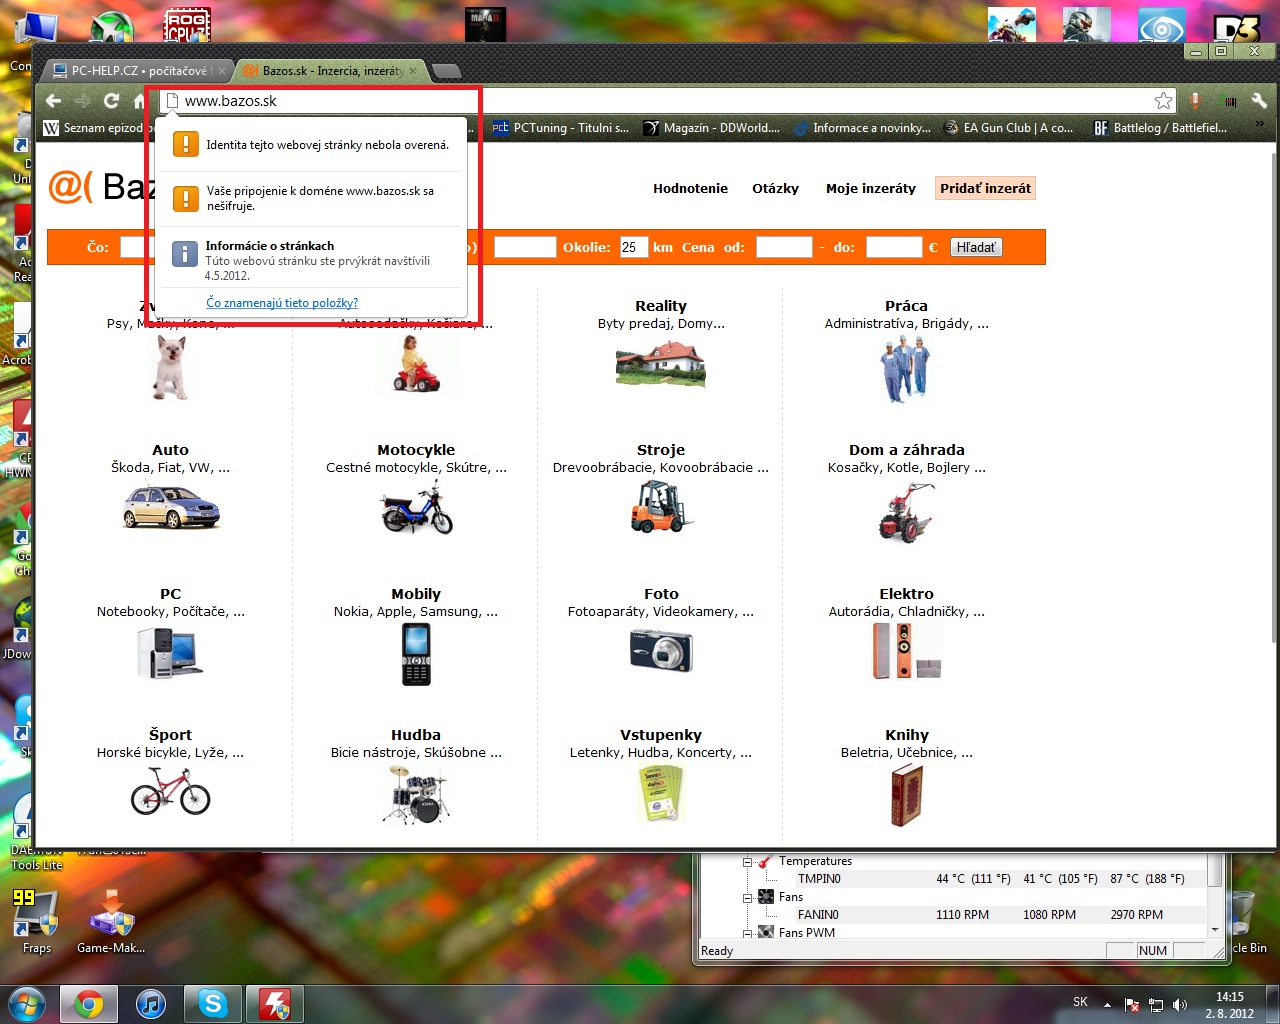
Task: Open the Foto camera image
Action: tap(661, 651)
